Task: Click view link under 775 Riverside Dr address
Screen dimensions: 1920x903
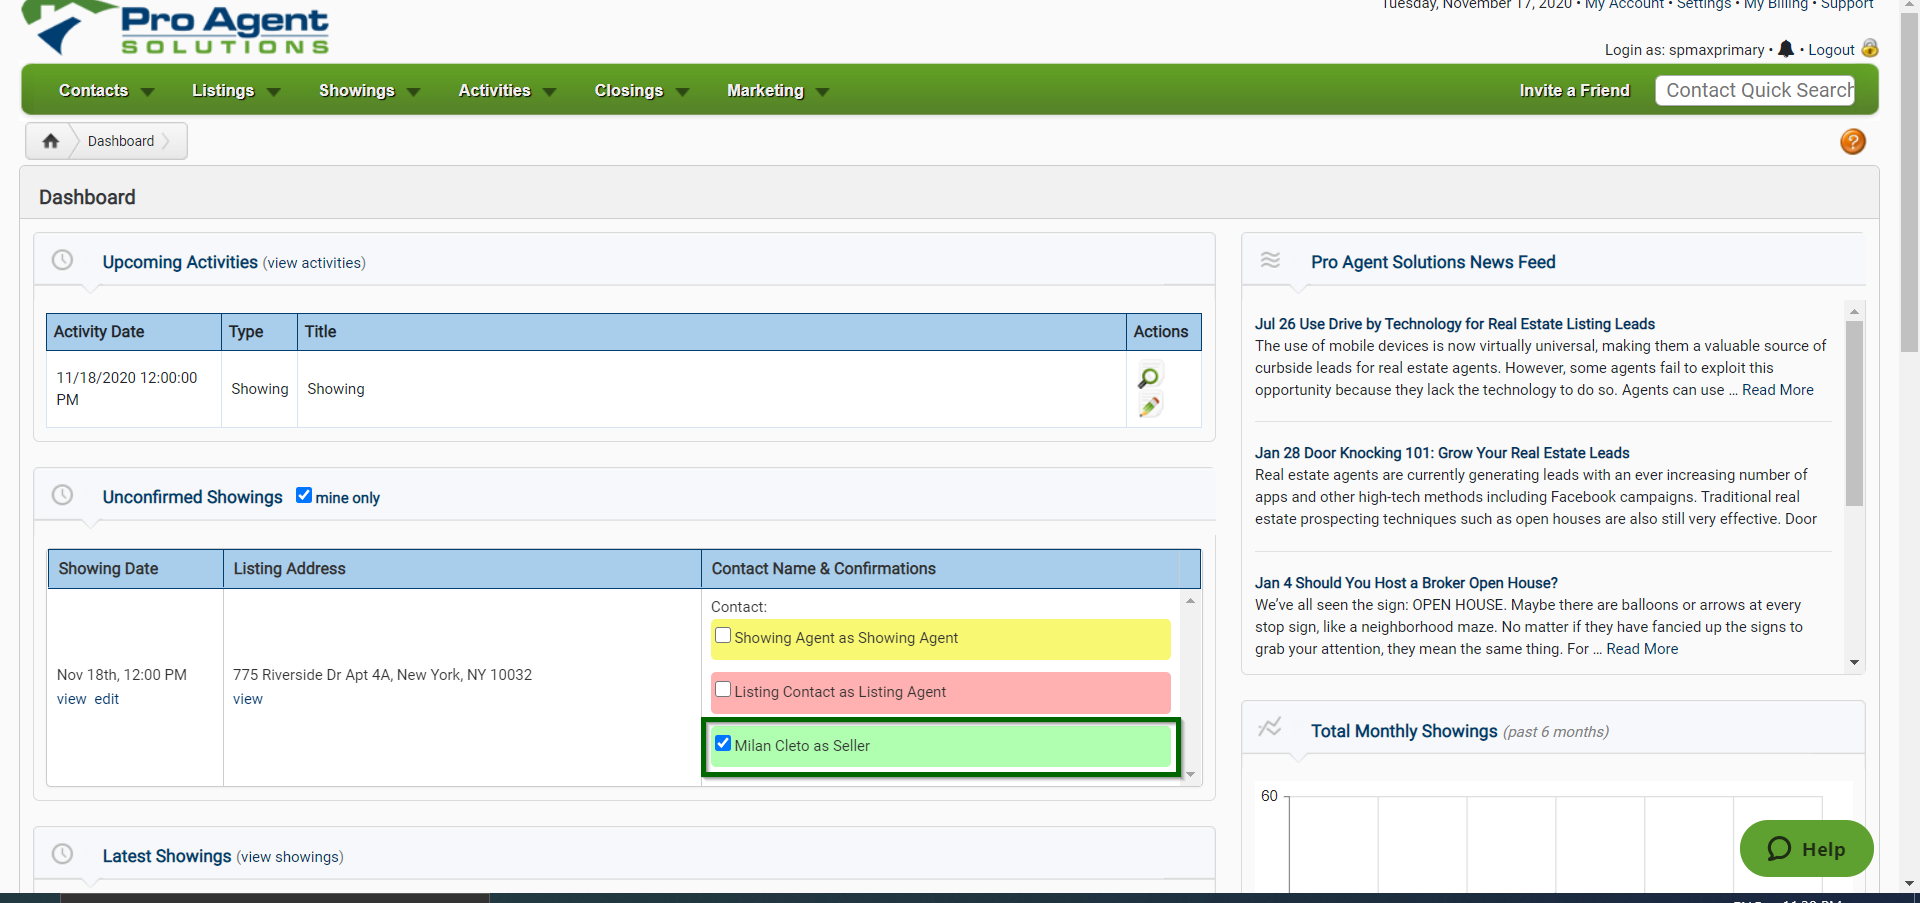Action: tap(248, 699)
